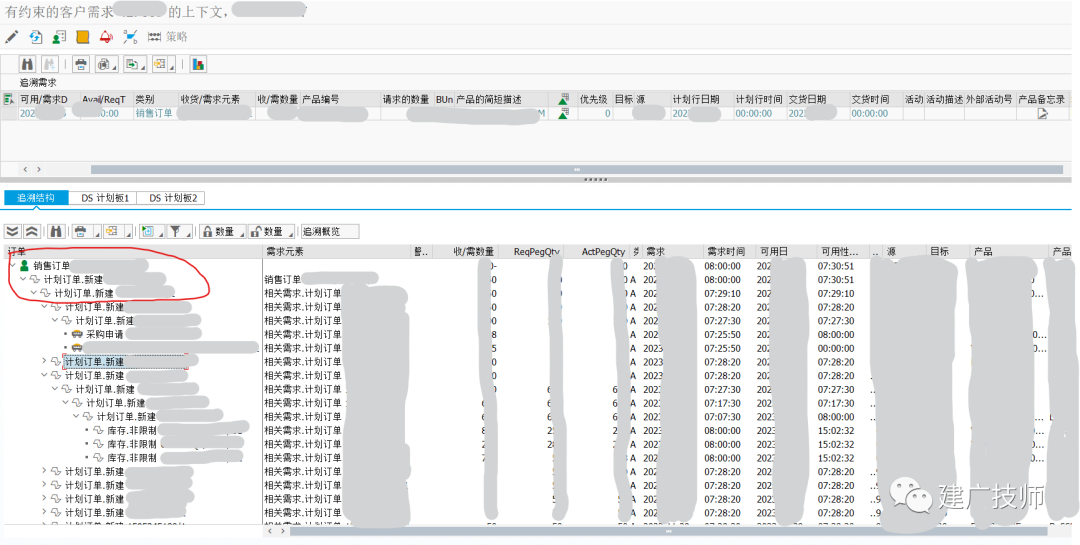
Task: Select the 销售订单 root tree row
Action: click(x=52, y=265)
